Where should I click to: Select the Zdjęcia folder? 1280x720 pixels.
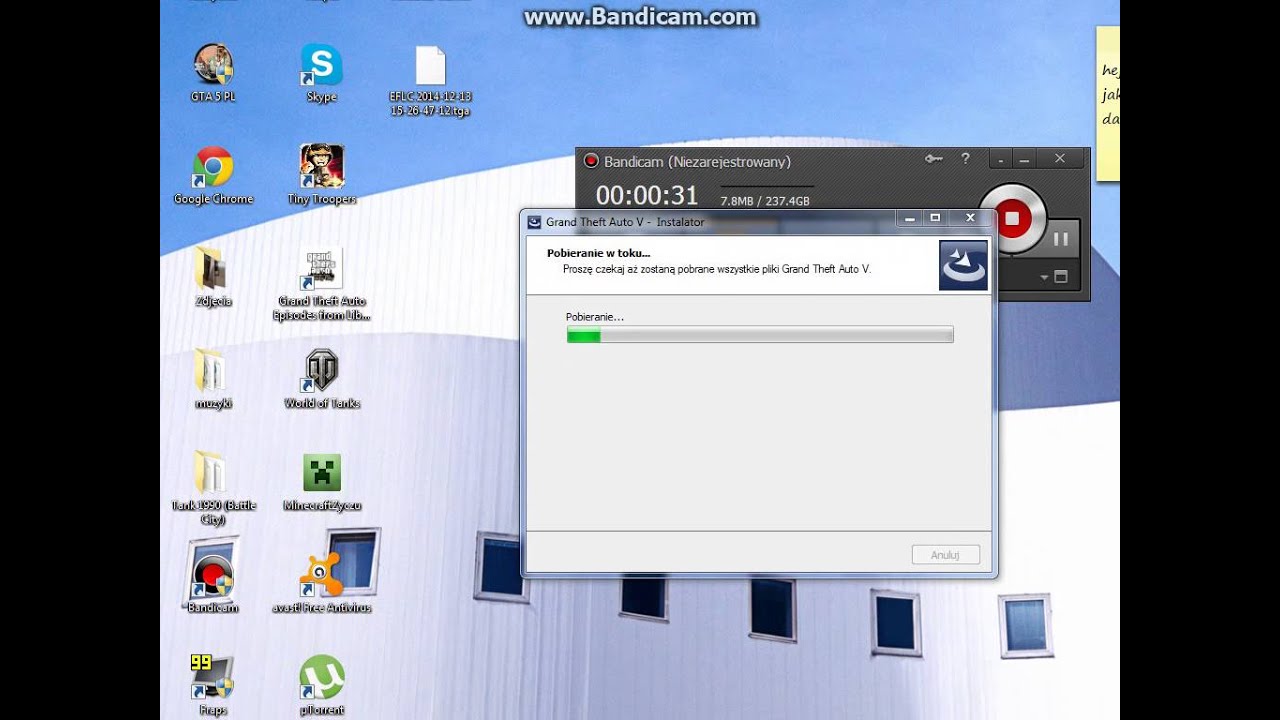click(213, 277)
